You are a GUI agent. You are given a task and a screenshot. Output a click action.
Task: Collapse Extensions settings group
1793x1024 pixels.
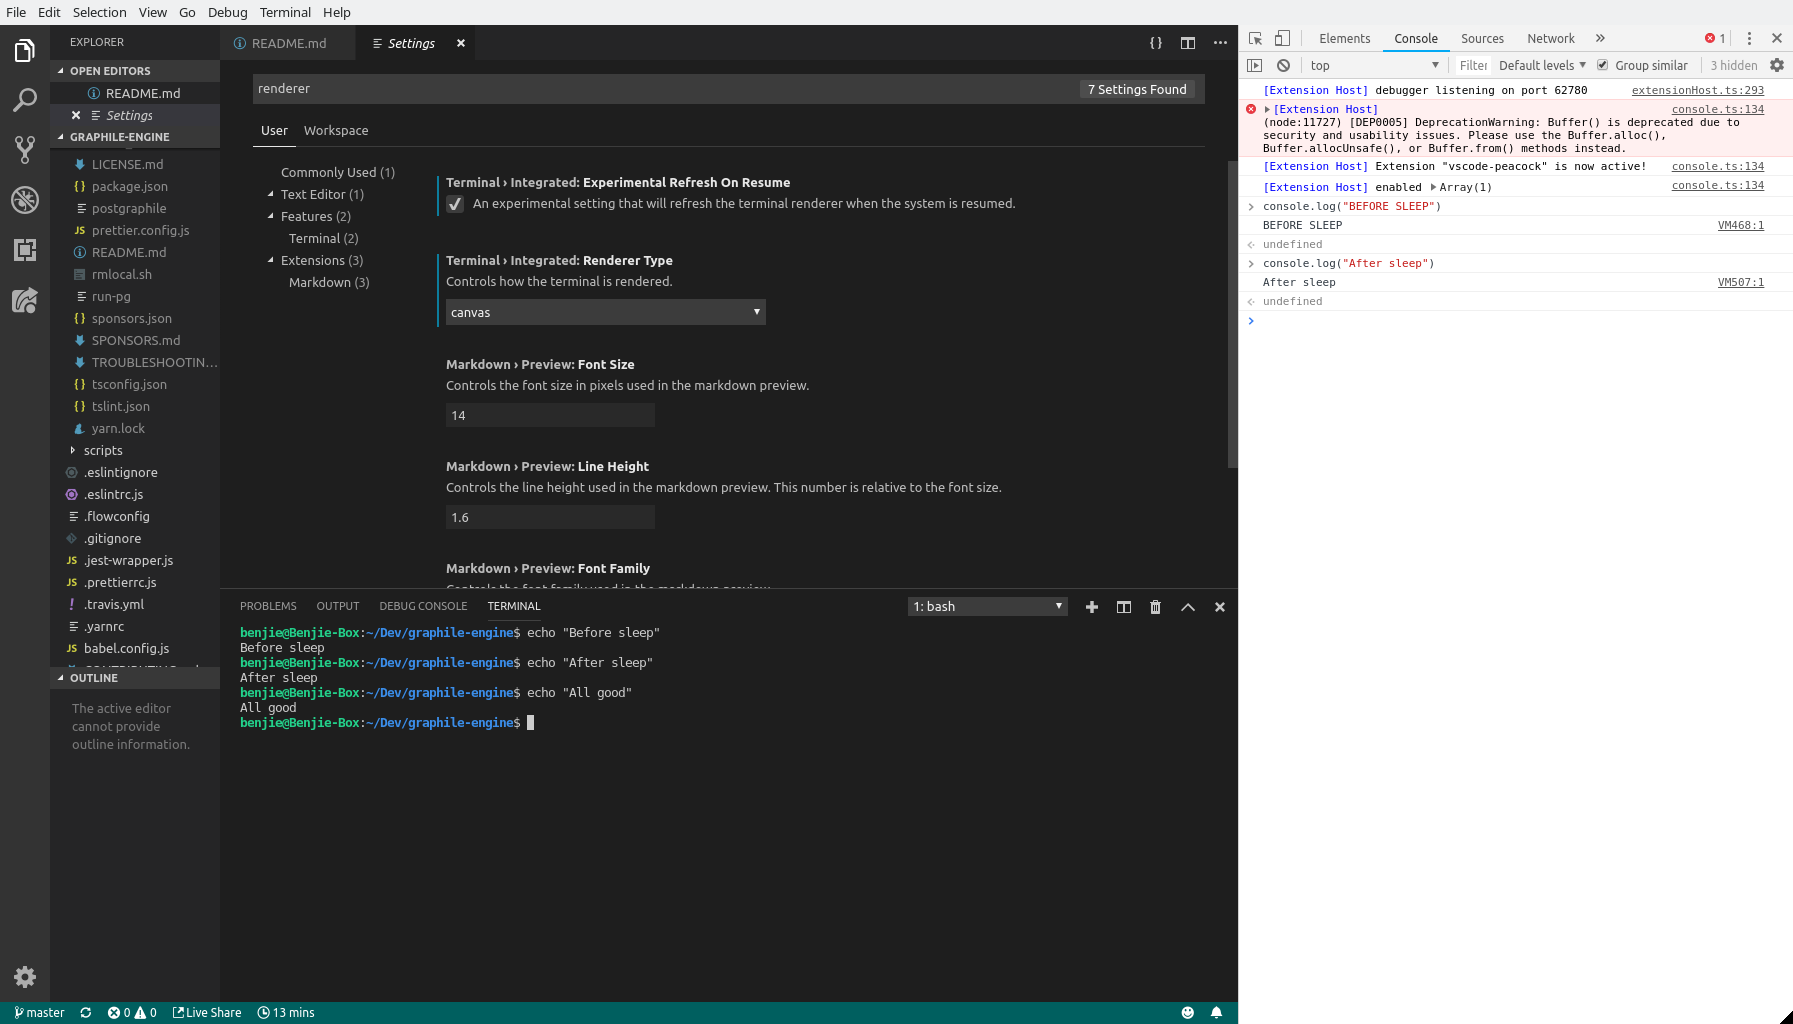pos(271,261)
